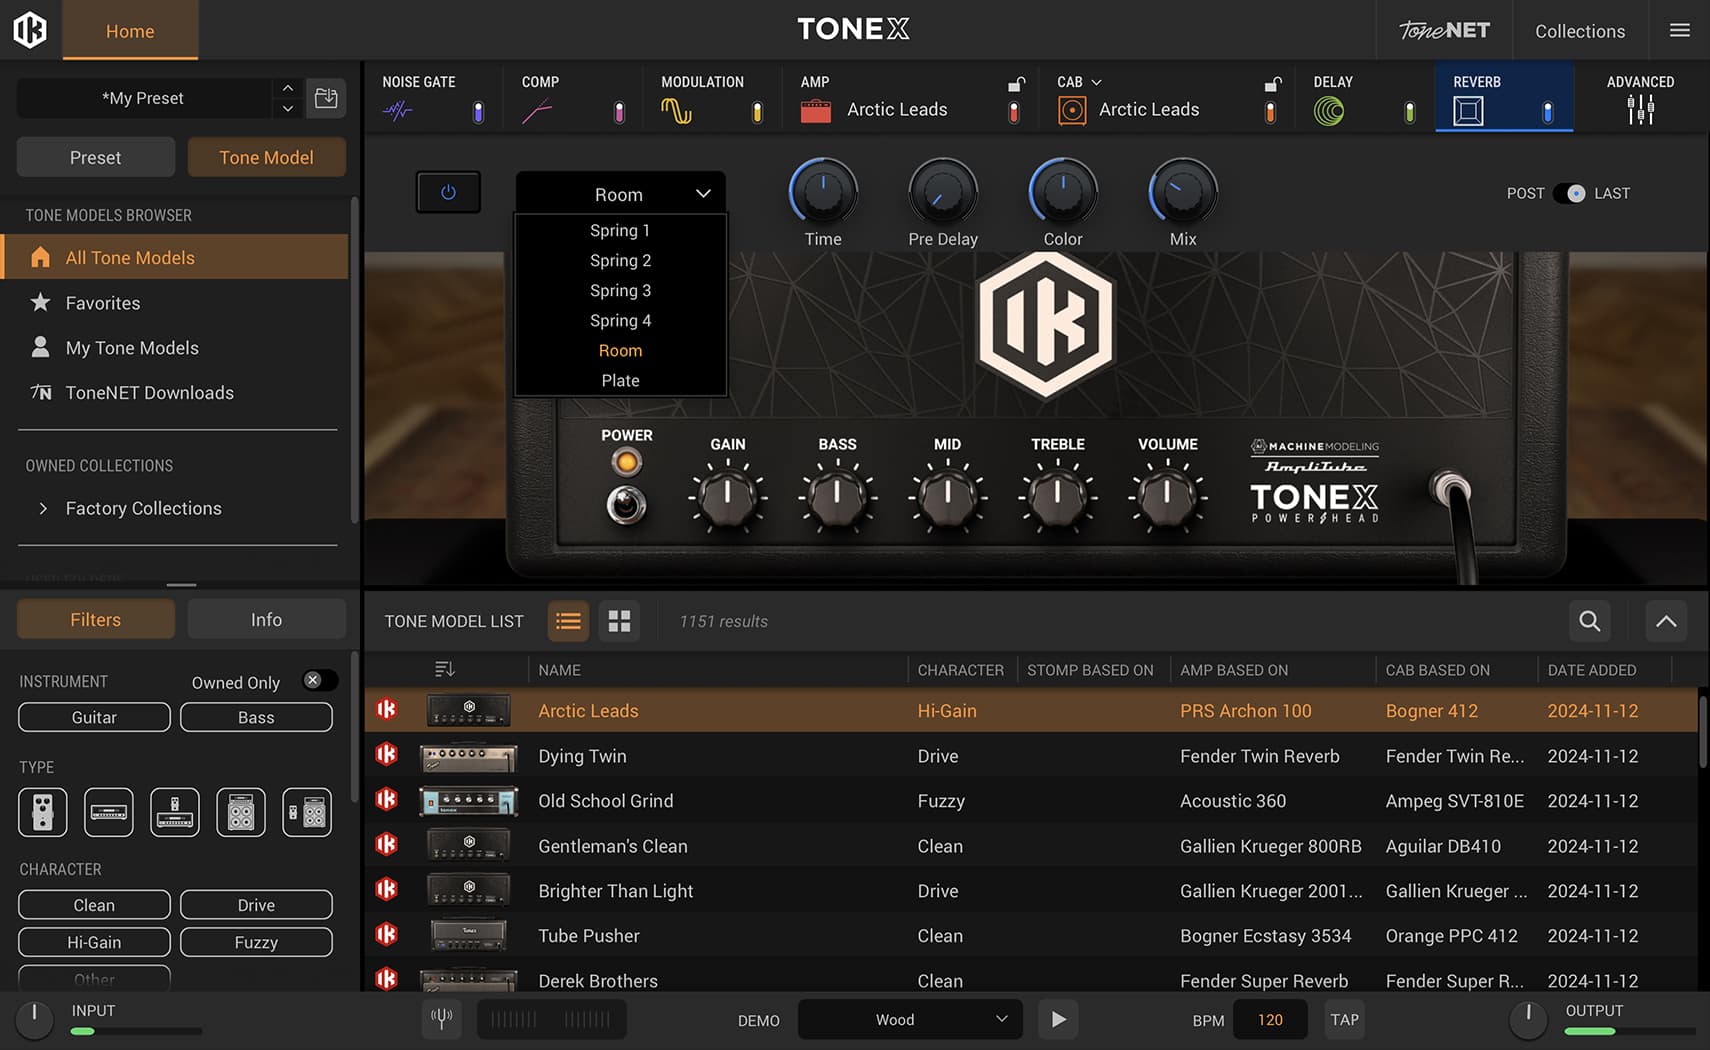Image resolution: width=1710 pixels, height=1050 pixels.
Task: Open the Wood demo dropdown
Action: pos(909,1019)
